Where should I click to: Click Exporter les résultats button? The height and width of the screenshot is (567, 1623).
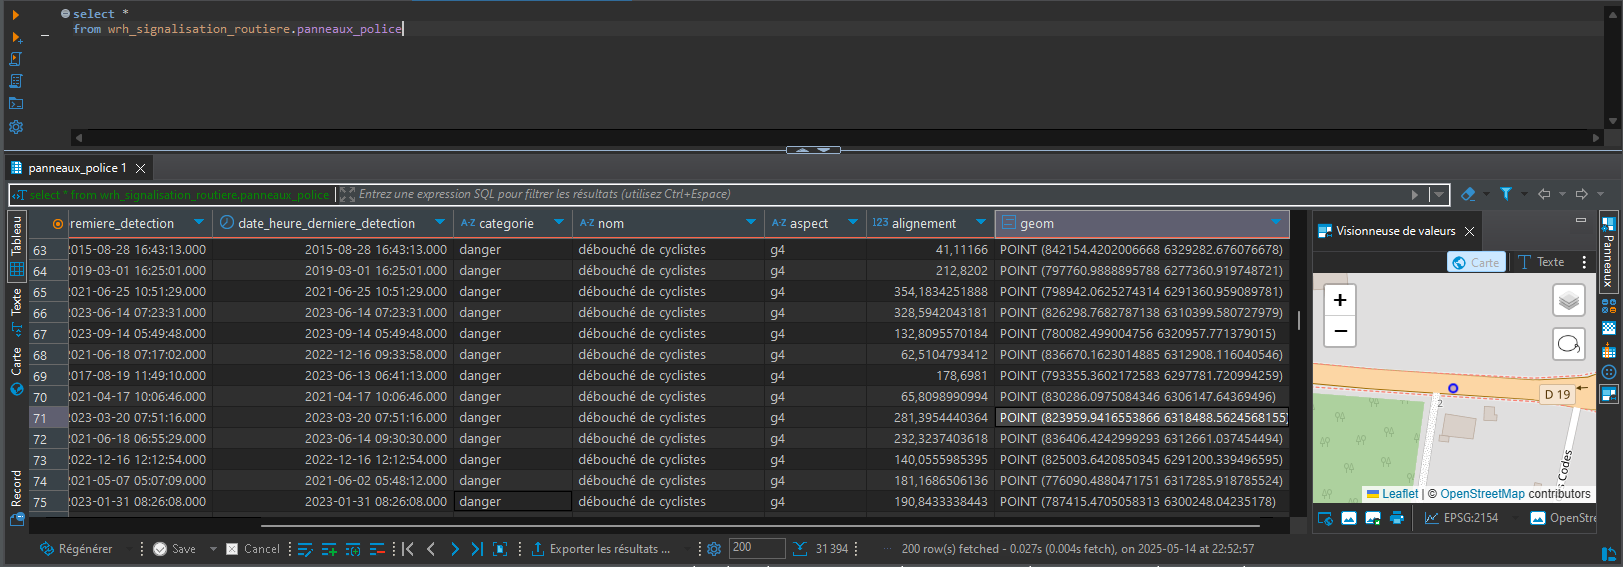600,549
